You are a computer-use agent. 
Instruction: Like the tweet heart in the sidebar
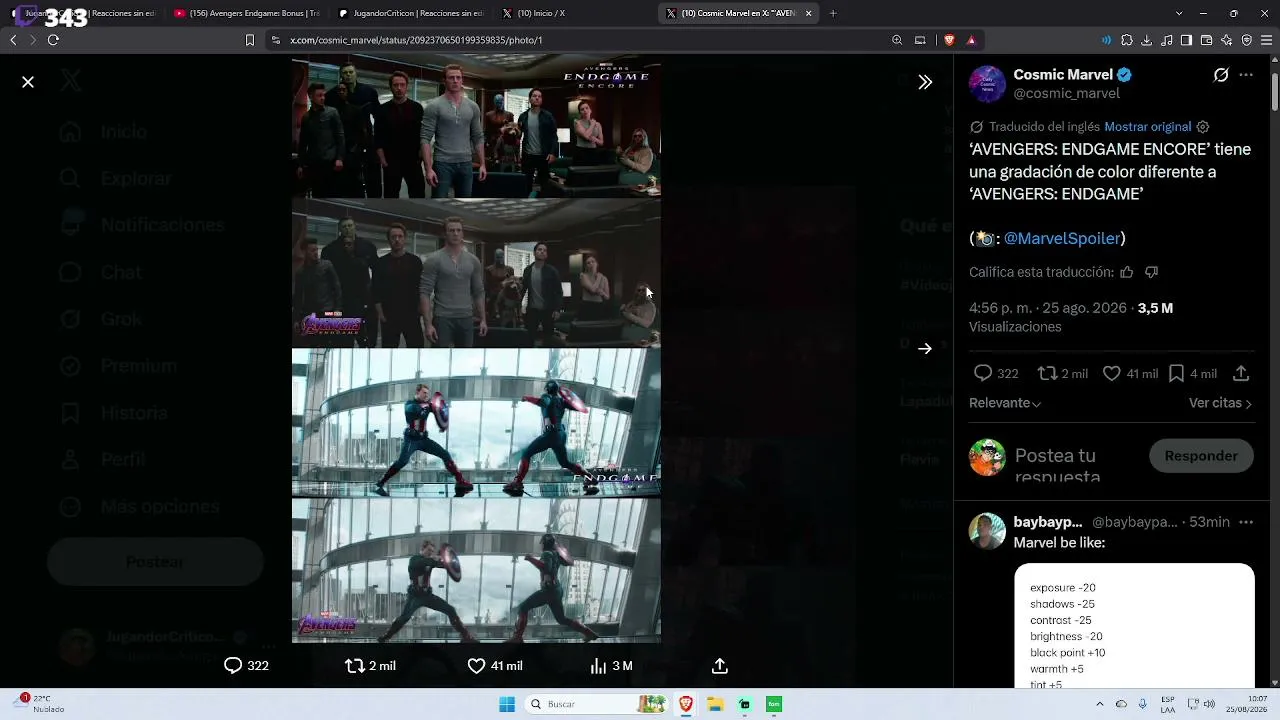coord(1111,373)
